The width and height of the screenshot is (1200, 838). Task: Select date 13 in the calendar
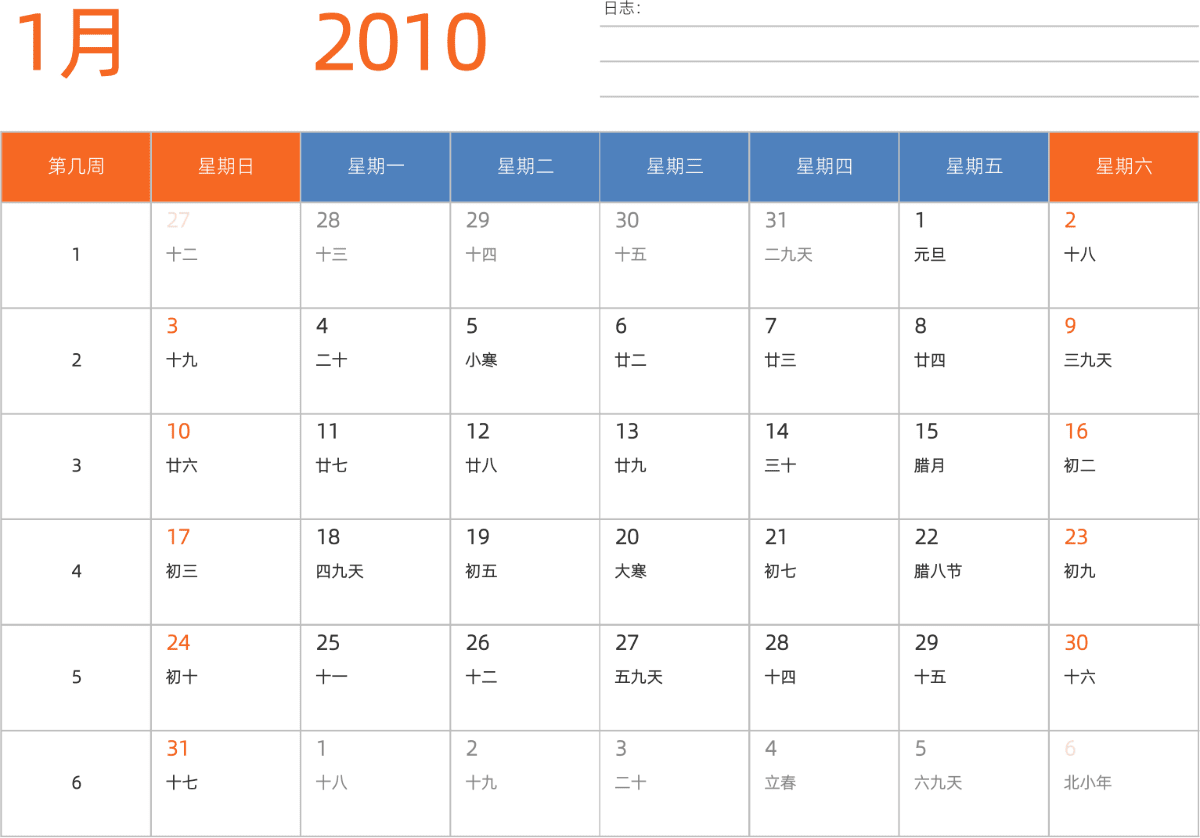click(627, 432)
